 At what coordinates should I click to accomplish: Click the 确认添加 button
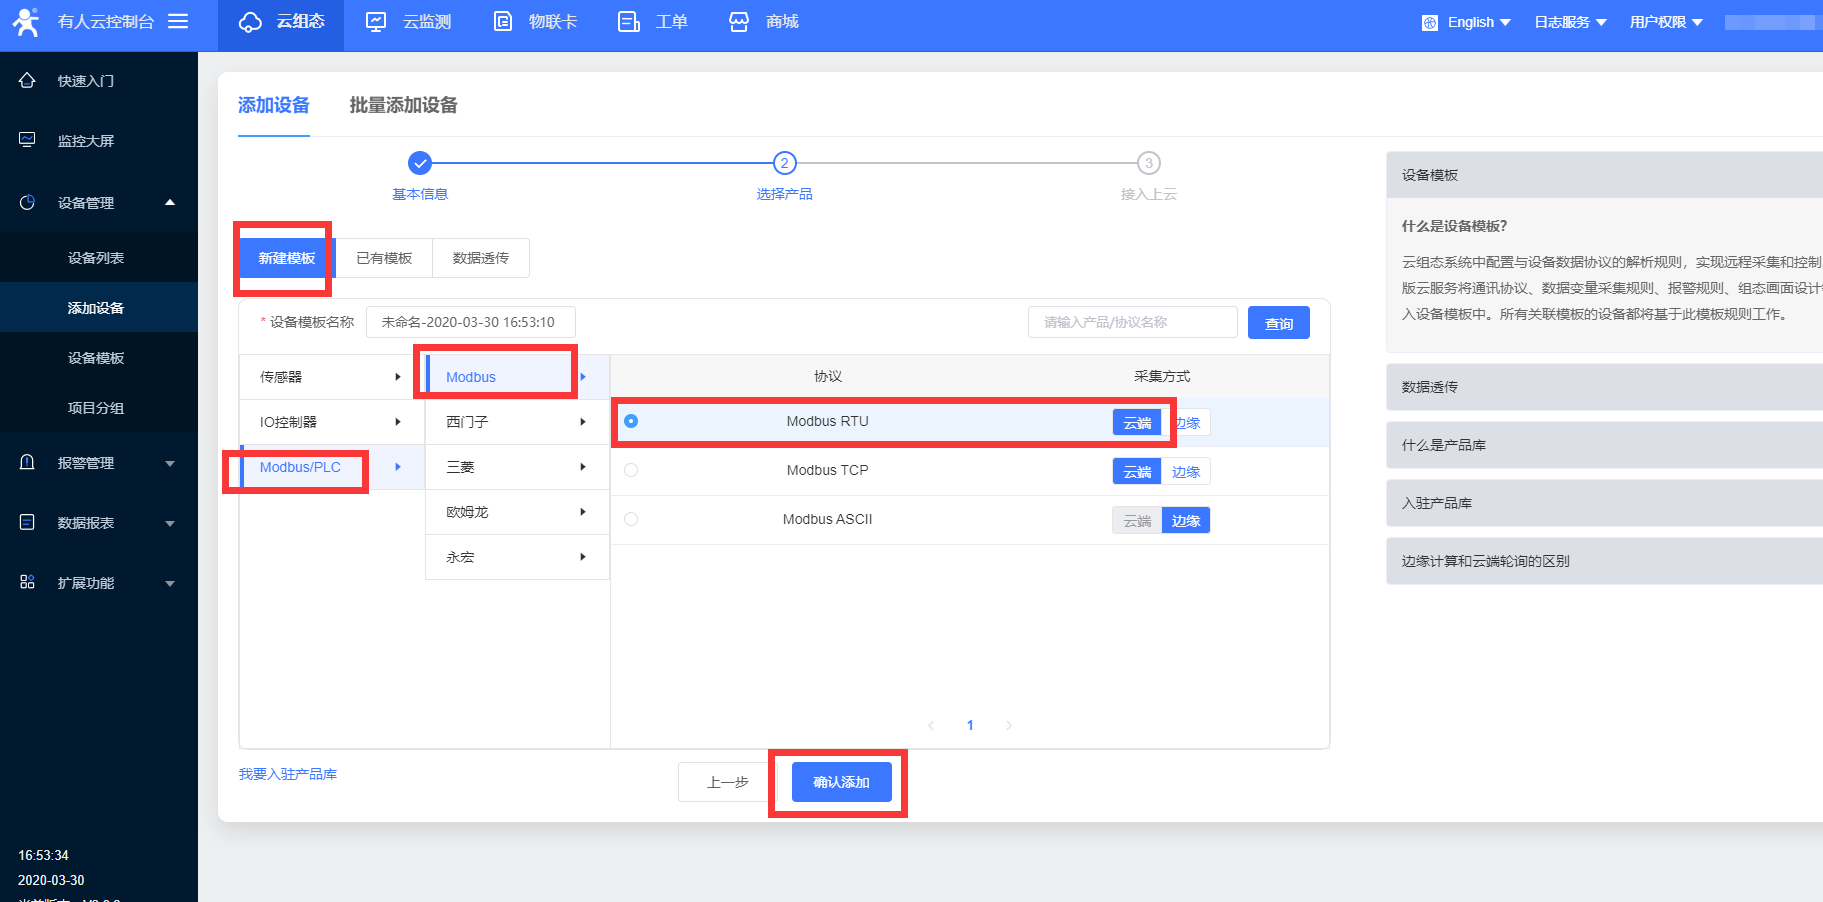point(841,782)
